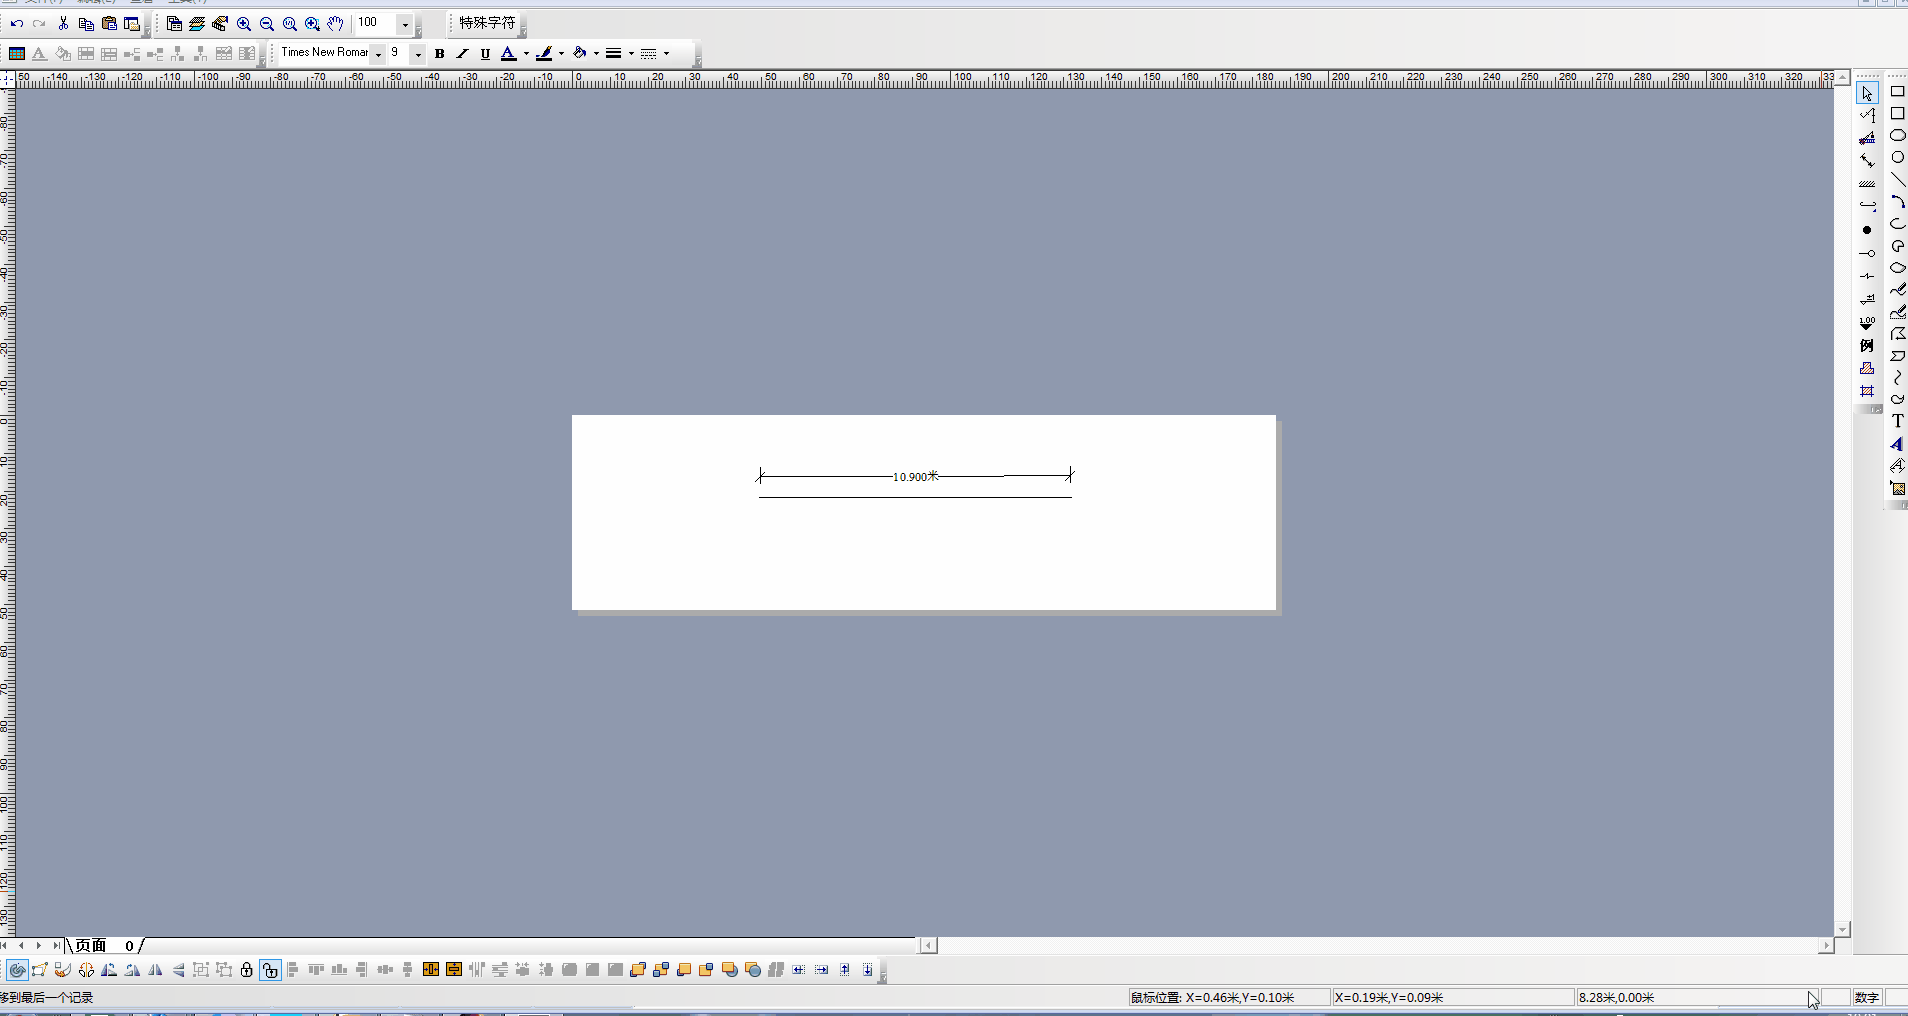
Task: Click the scissors cut icon
Action: 63,24
